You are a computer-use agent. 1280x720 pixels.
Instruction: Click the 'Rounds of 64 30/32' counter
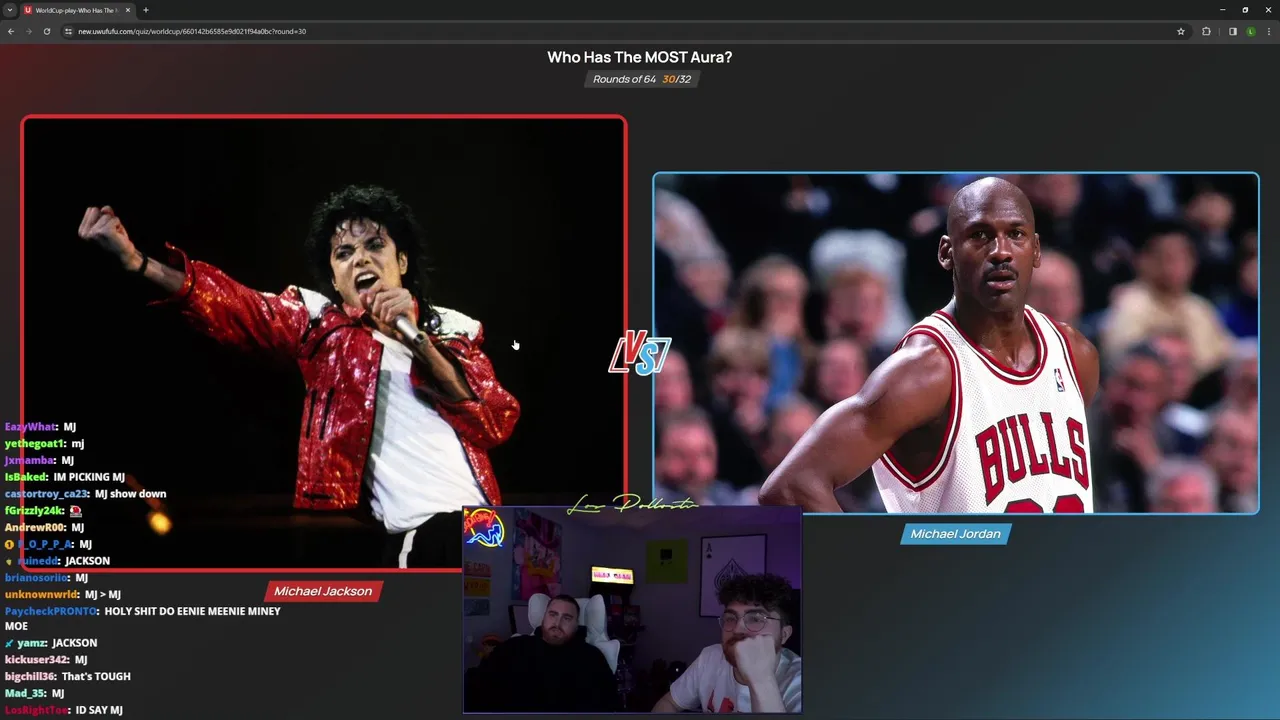[x=641, y=79]
